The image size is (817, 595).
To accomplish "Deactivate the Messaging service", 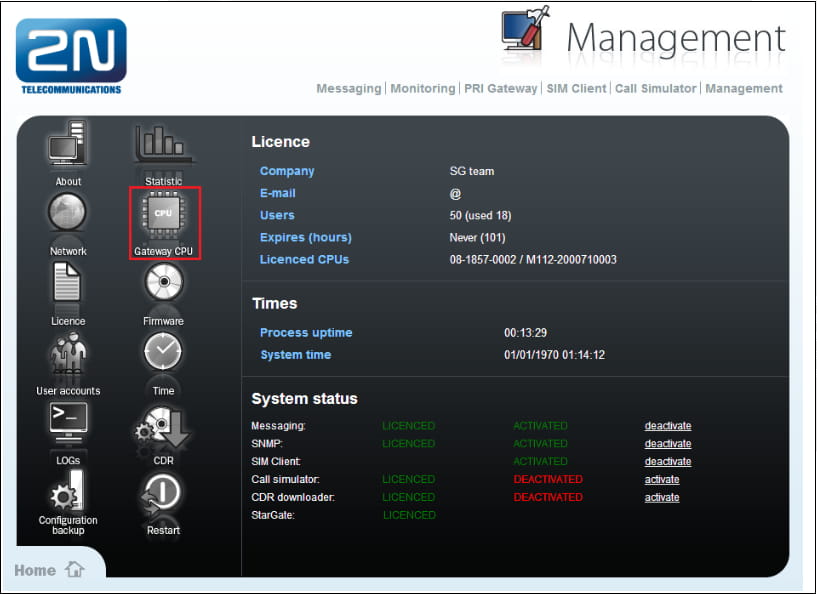I will [668, 426].
